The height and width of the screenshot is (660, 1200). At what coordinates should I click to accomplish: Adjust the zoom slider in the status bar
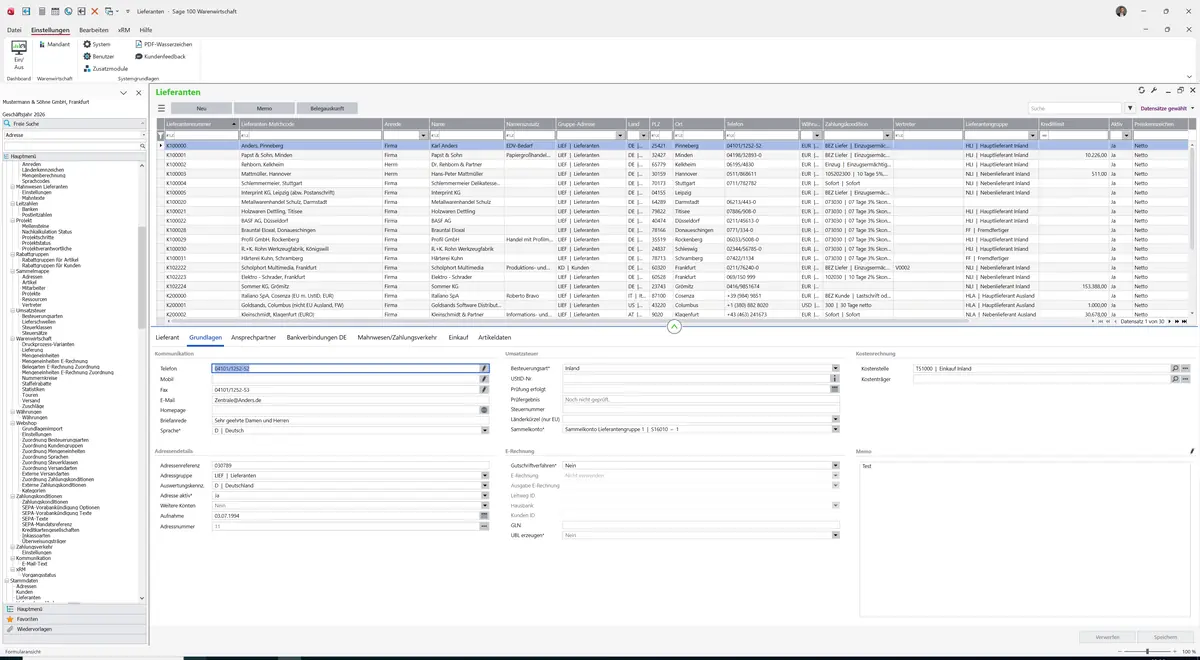pyautogui.click(x=1146, y=652)
